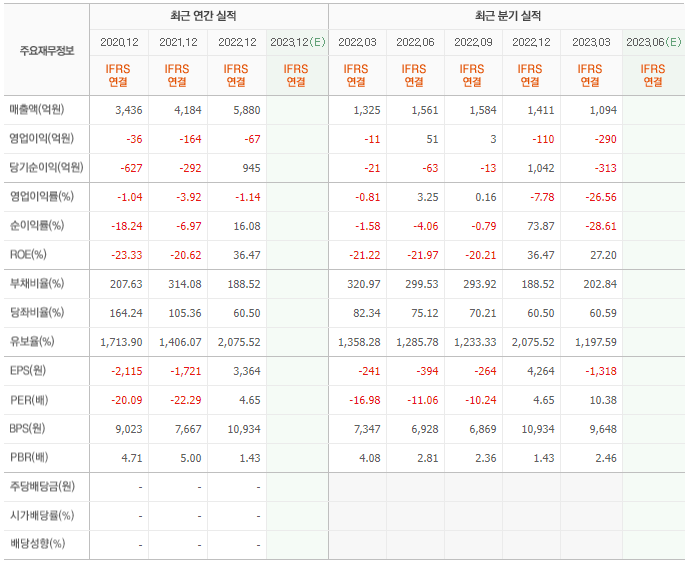Click quarterly net income value 1,042

click(x=541, y=168)
